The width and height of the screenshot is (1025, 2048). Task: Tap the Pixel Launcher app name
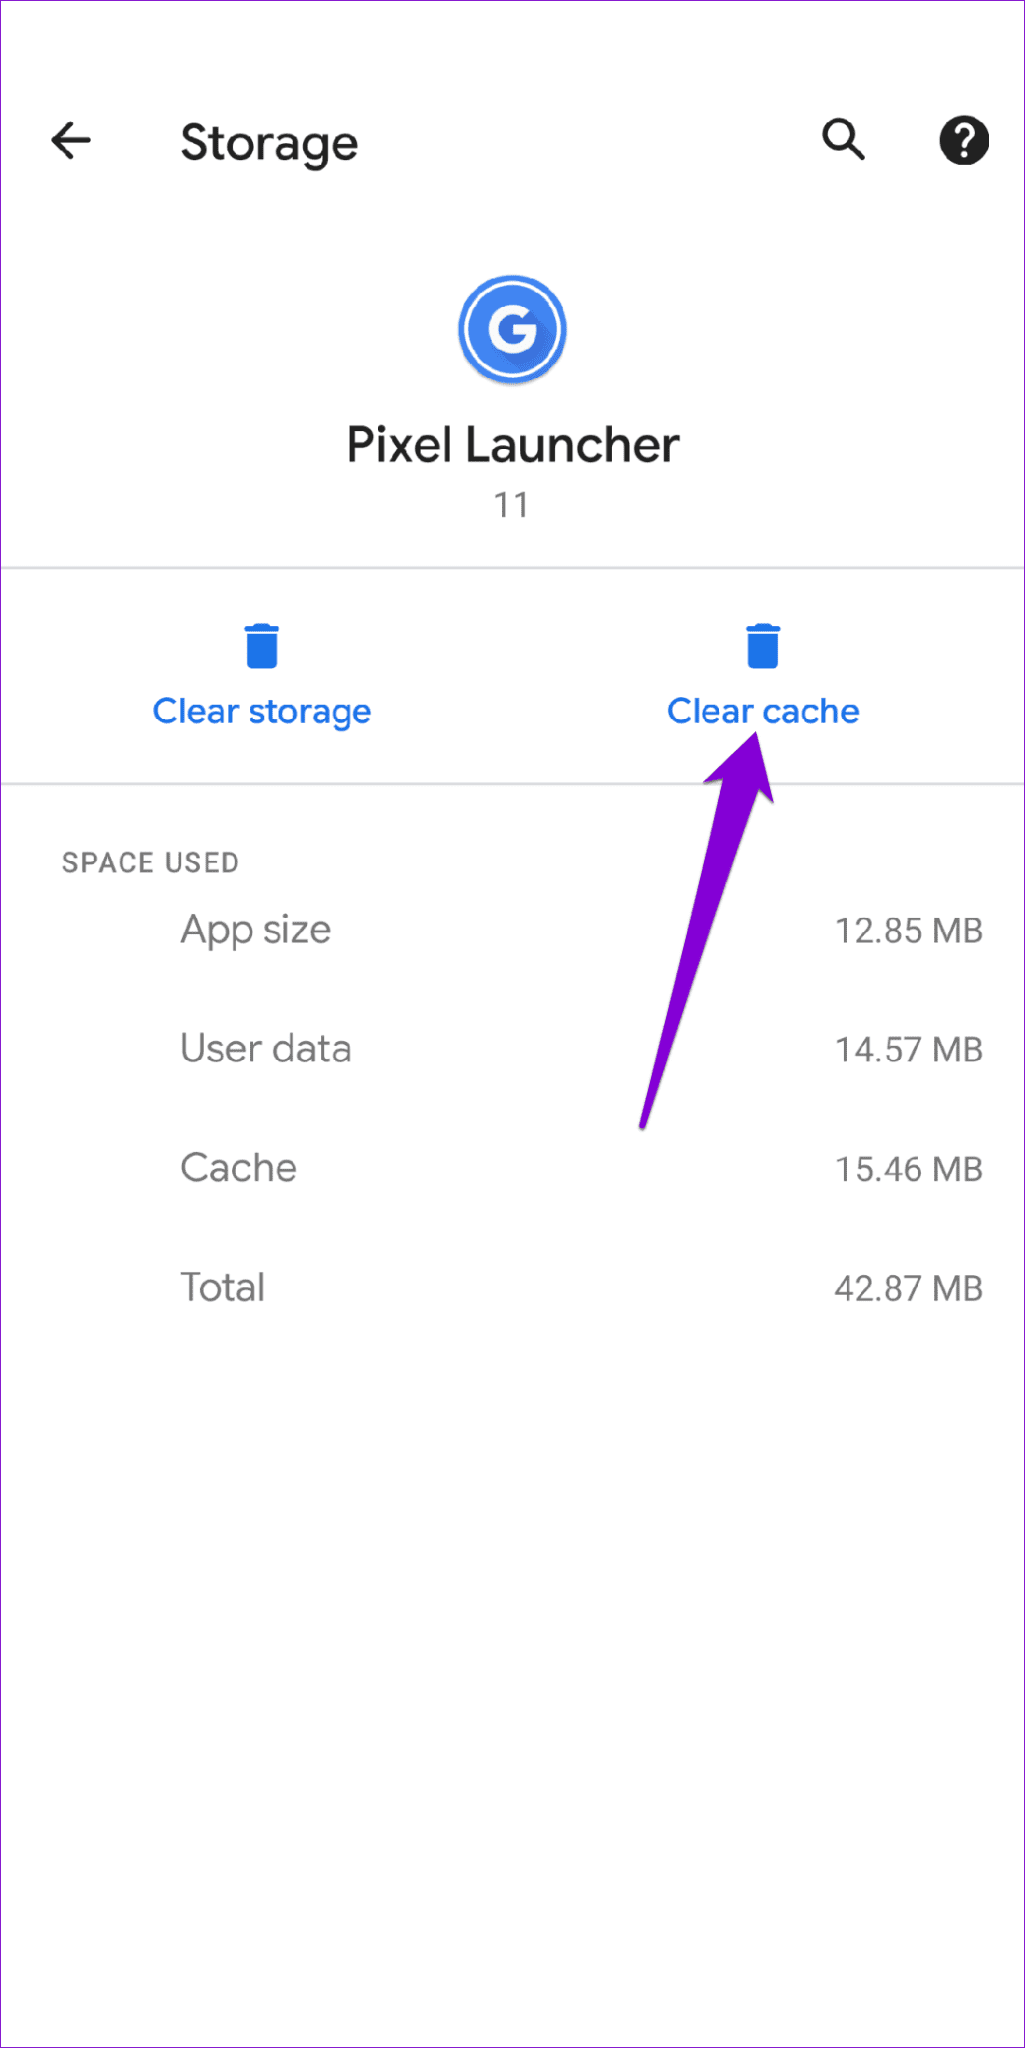tap(512, 445)
